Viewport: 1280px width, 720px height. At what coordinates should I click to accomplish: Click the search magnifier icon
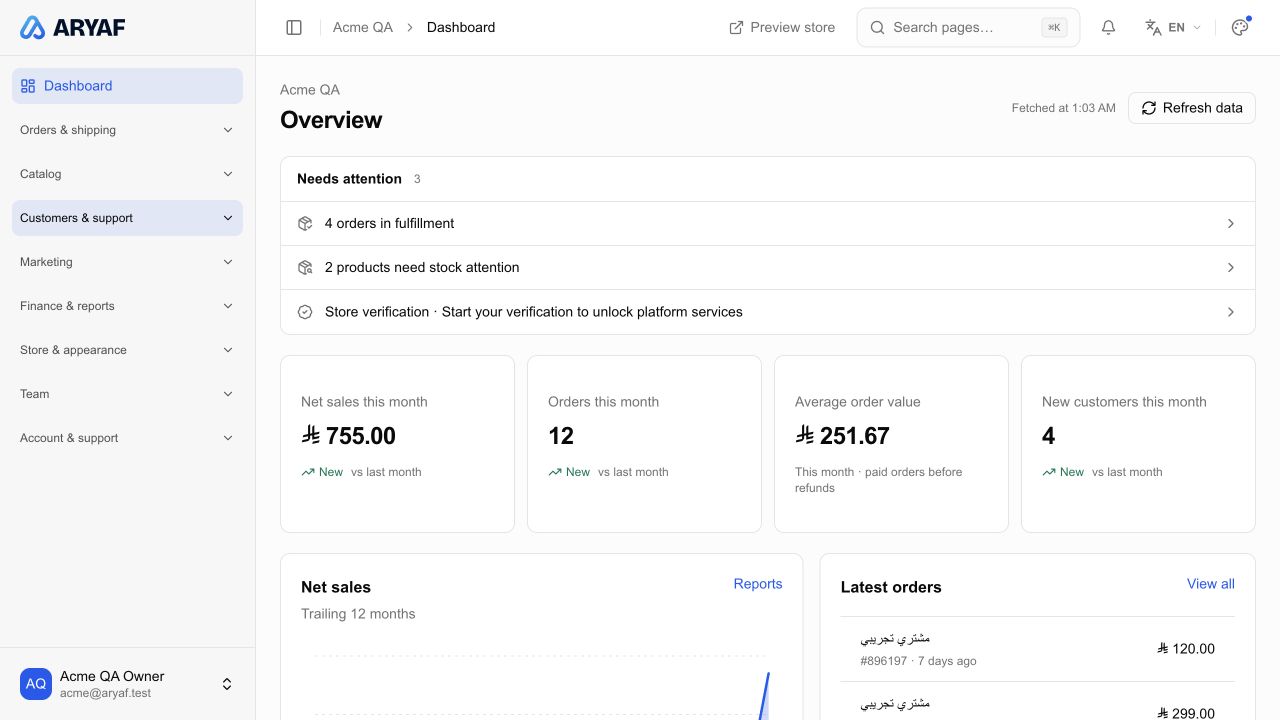point(877,28)
